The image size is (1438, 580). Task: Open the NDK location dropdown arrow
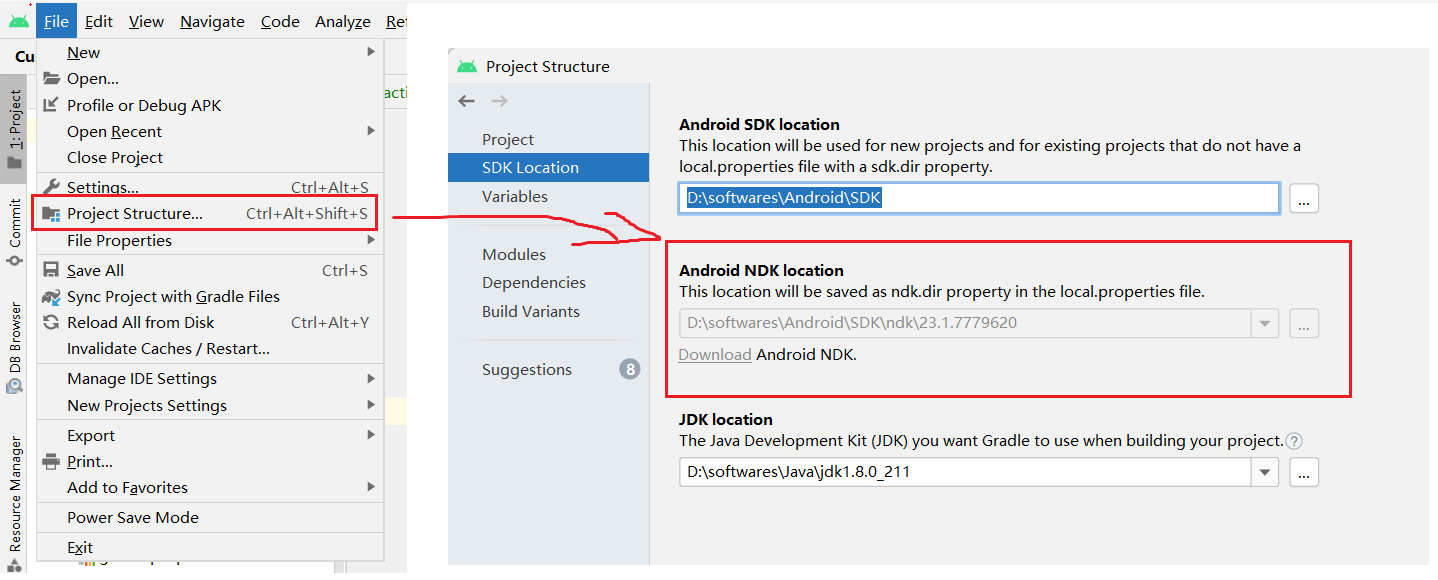[x=1266, y=324]
